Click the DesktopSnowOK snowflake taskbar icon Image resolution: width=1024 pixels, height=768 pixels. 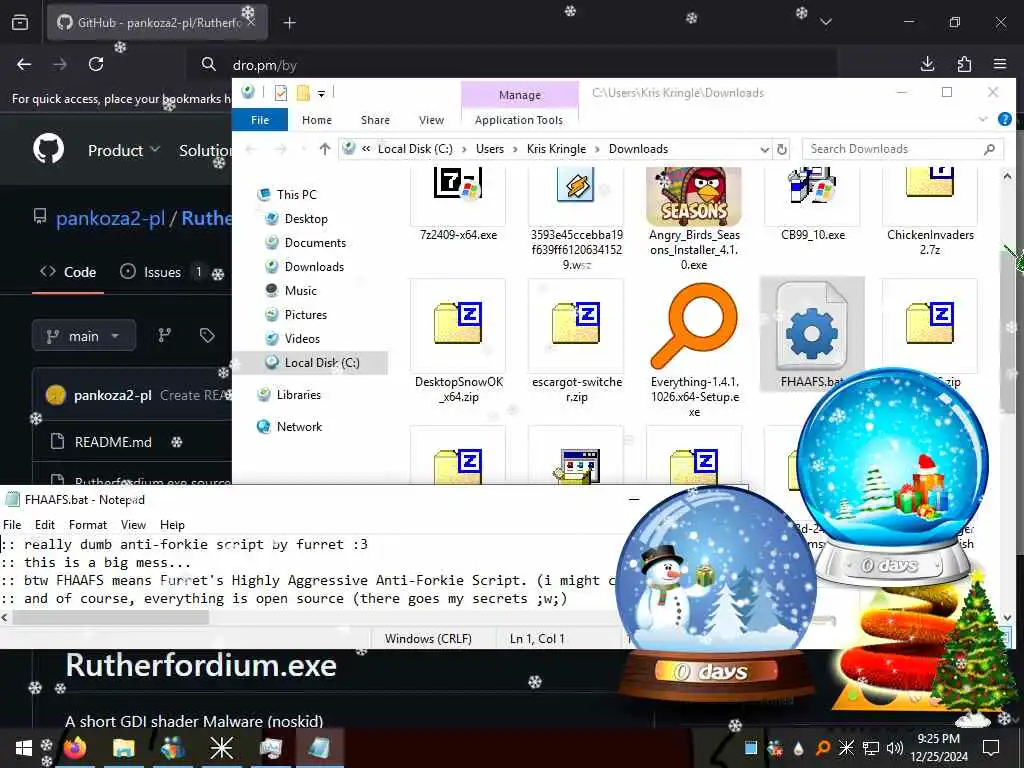click(221, 748)
